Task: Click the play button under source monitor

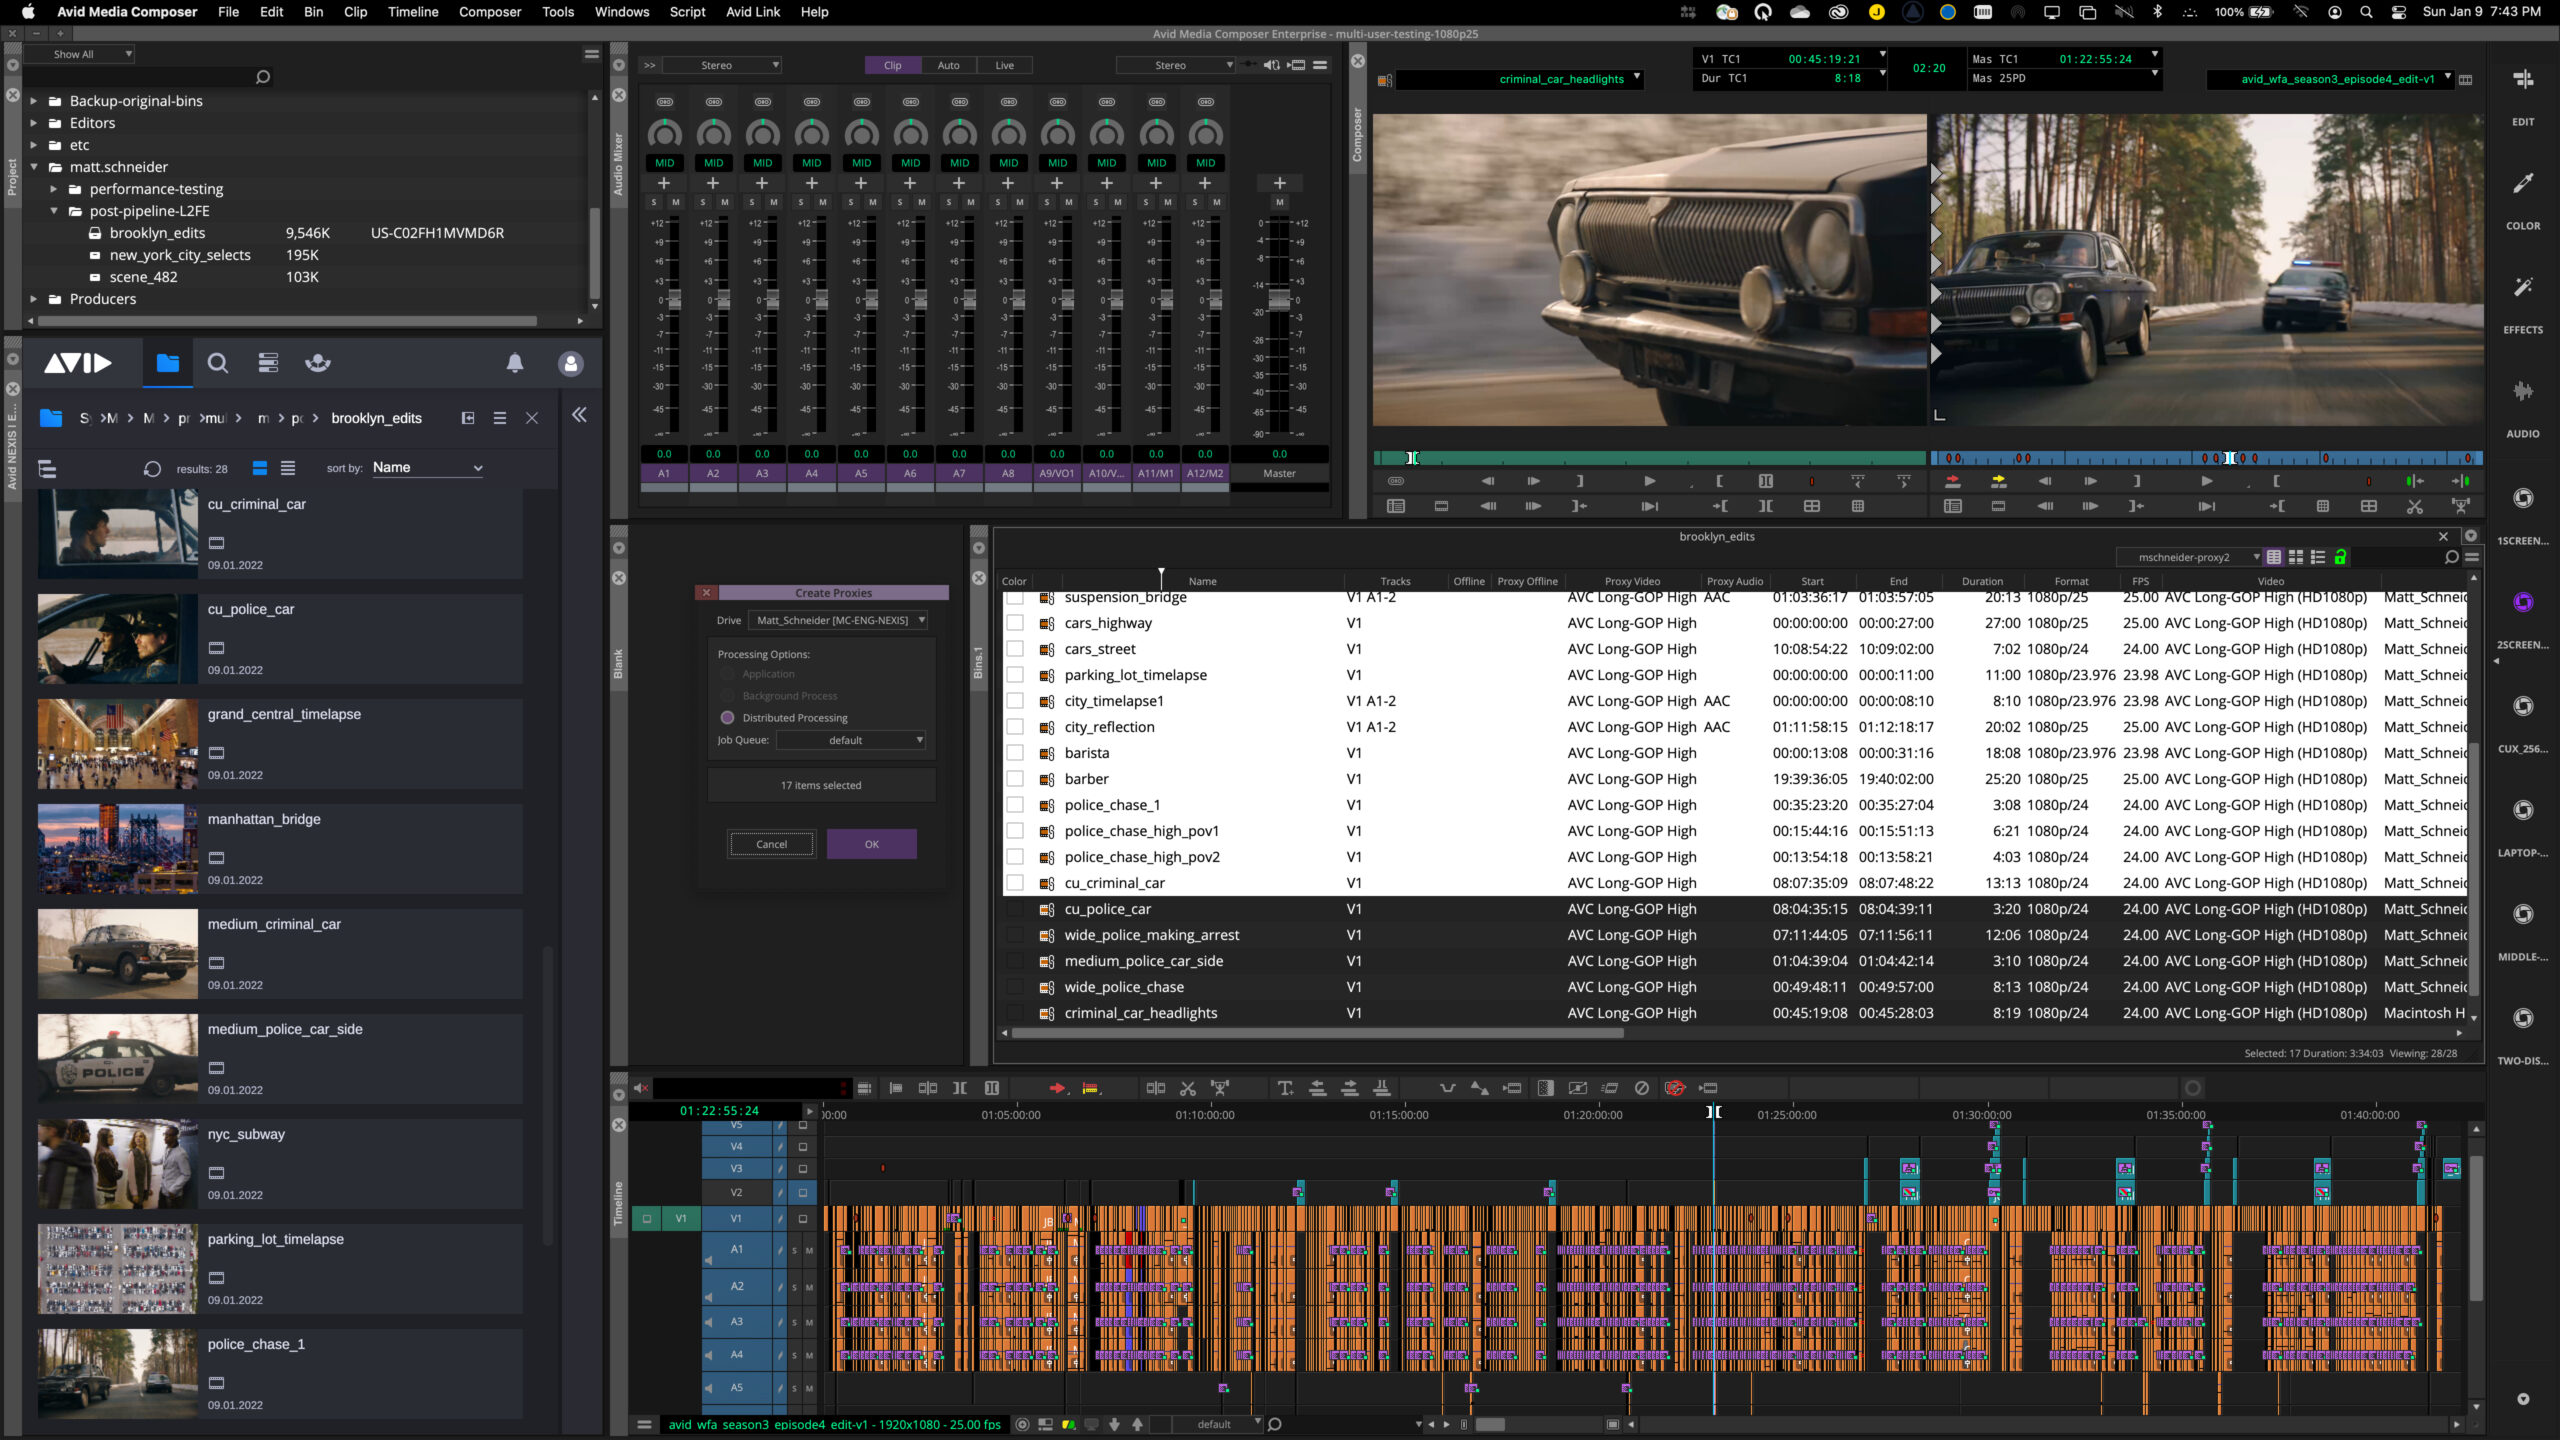Action: point(1649,482)
